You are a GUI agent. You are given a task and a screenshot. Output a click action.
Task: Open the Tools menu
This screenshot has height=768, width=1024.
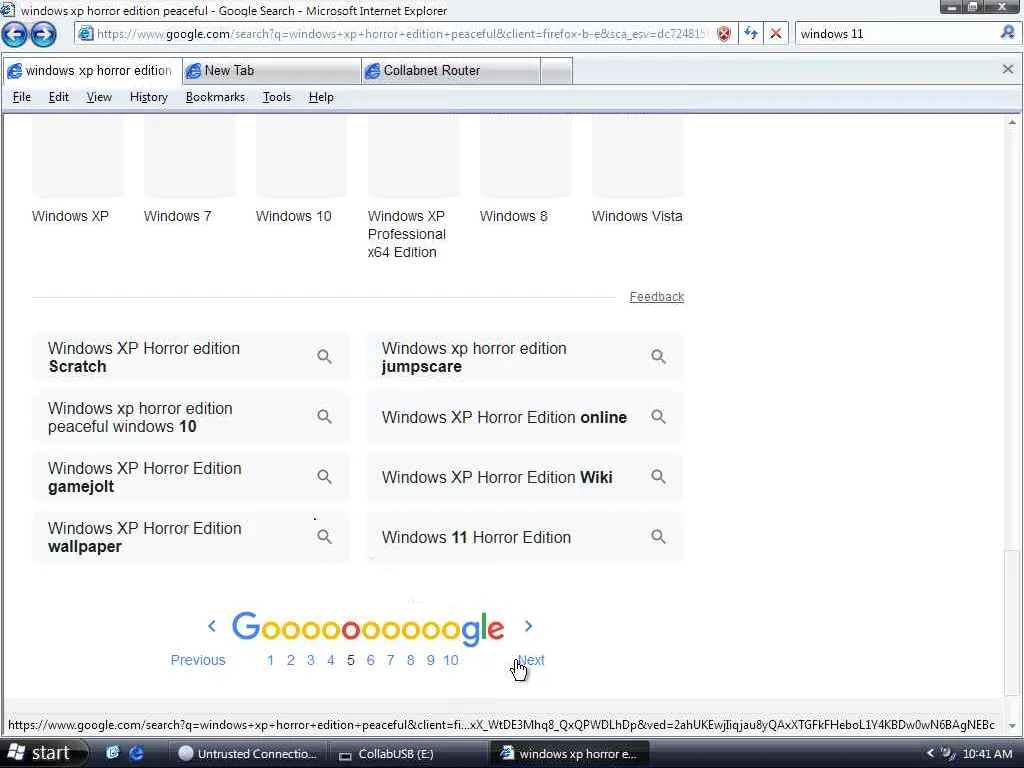277,97
